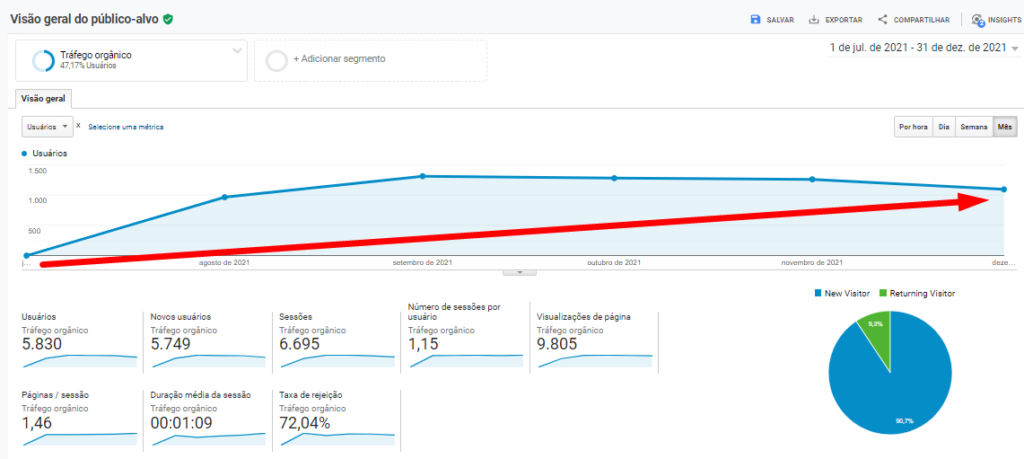Click the + Adicionar segmento button
The width and height of the screenshot is (1024, 459).
[x=338, y=59]
